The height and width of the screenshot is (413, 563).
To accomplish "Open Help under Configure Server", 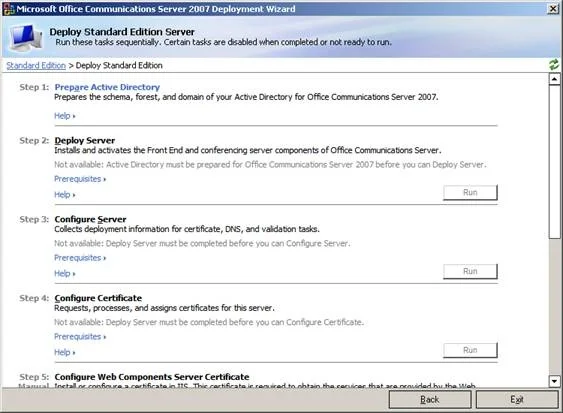I will pos(65,274).
